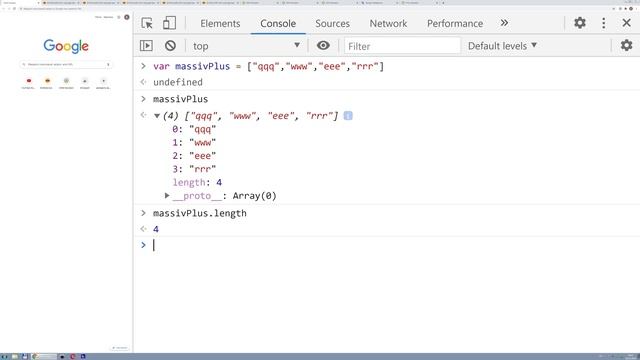Click the result value 4 under massivPlus.length
Viewport: 640px width, 360px height.
pyautogui.click(x=156, y=229)
